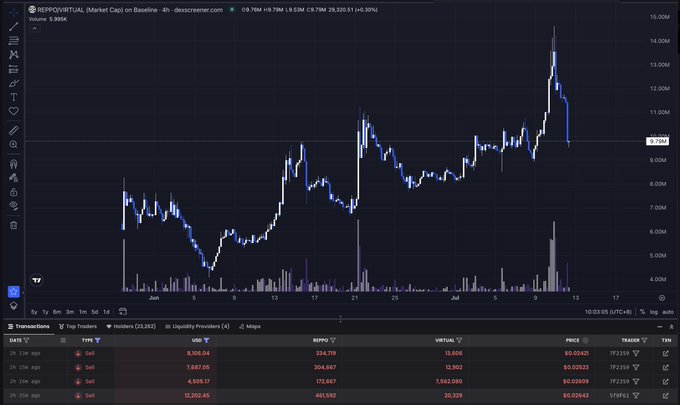
Task: Filter by trader 5f8F61
Action: [x=636, y=395]
